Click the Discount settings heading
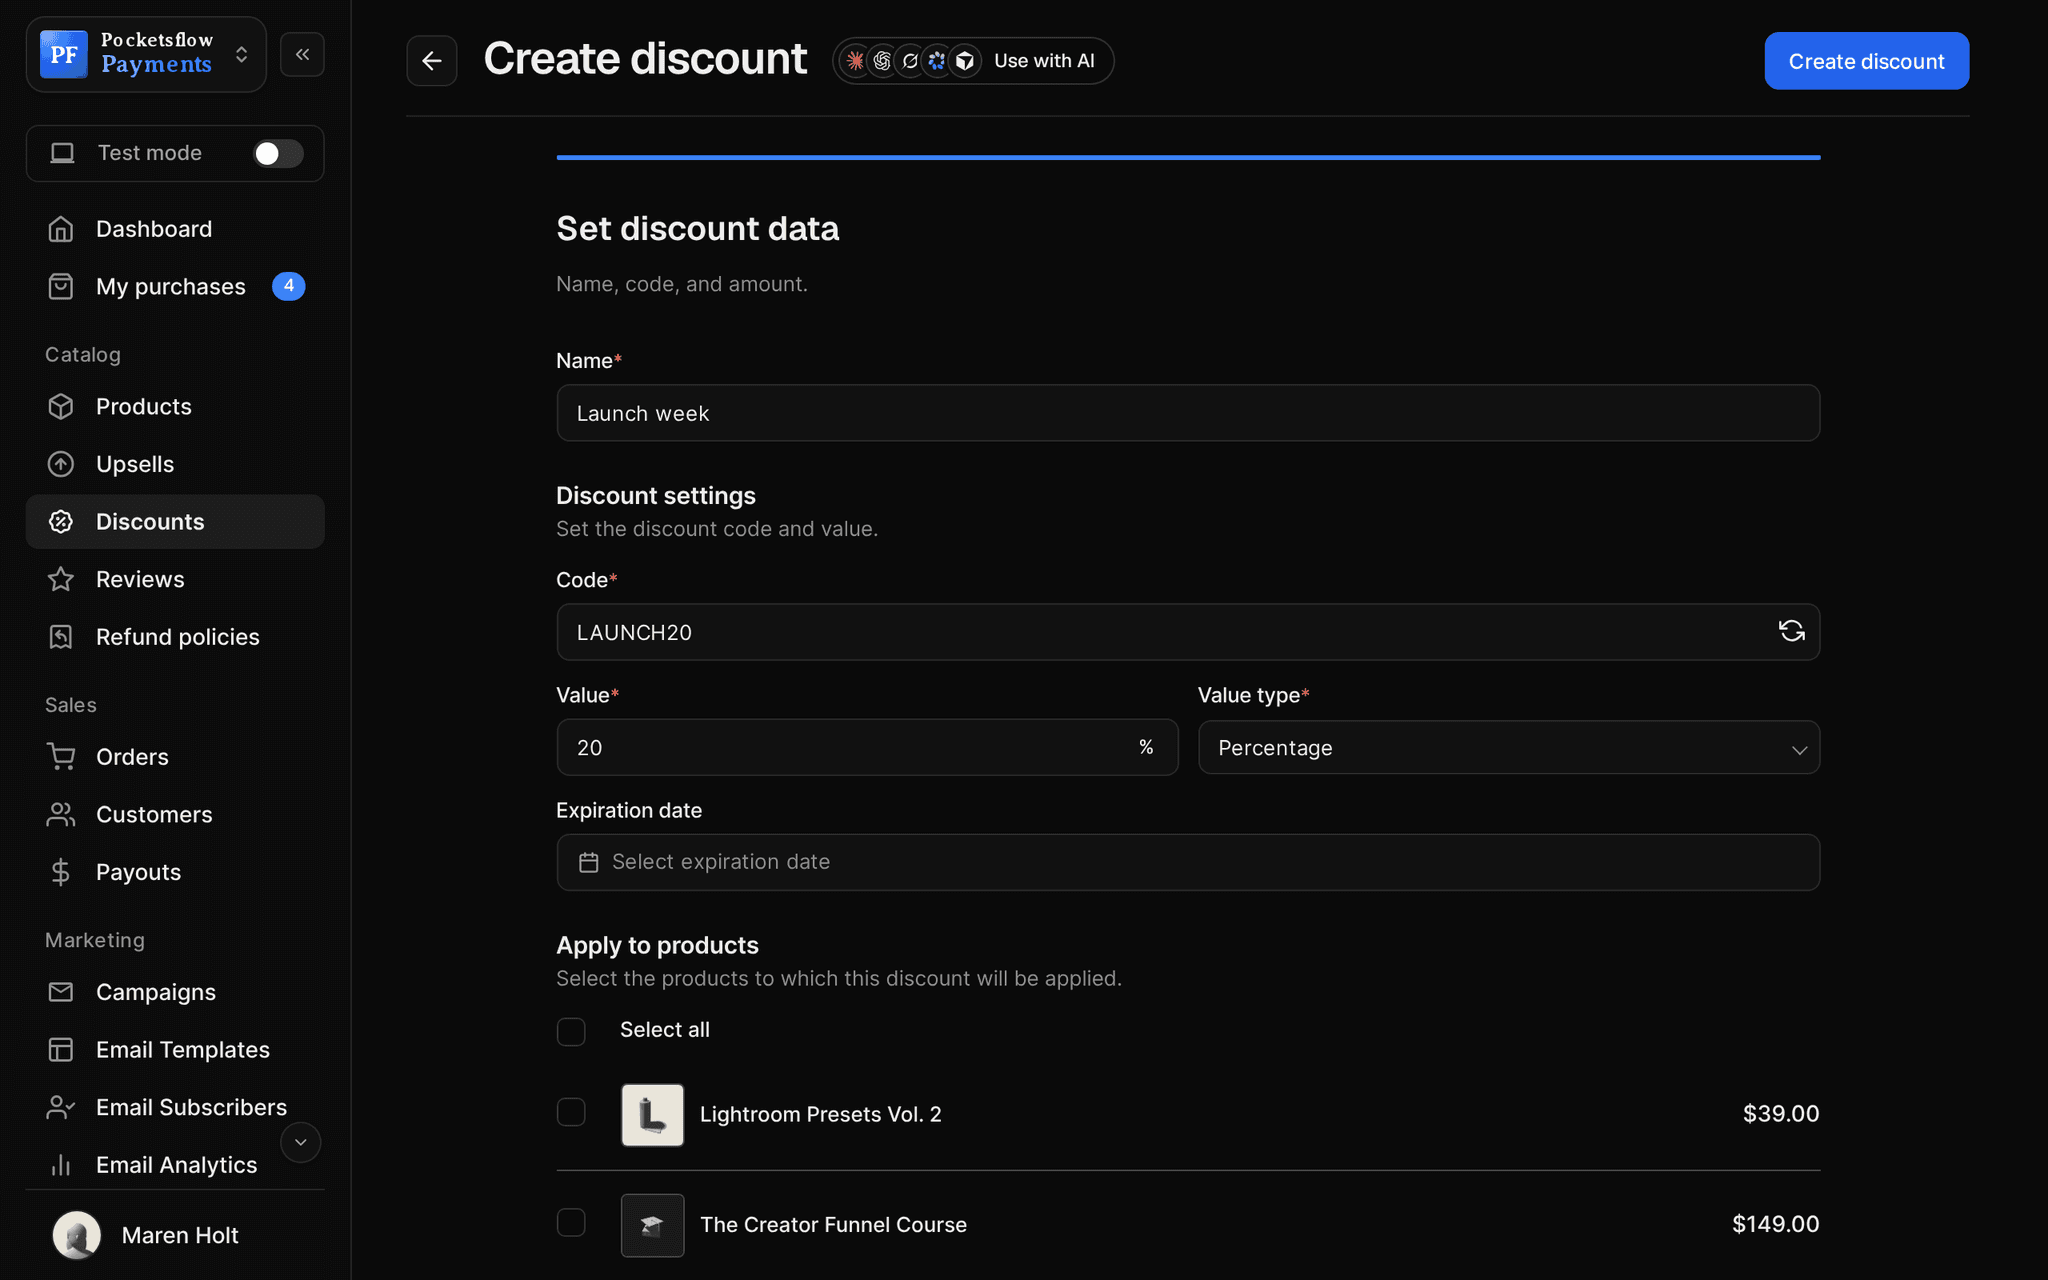 pyautogui.click(x=655, y=496)
